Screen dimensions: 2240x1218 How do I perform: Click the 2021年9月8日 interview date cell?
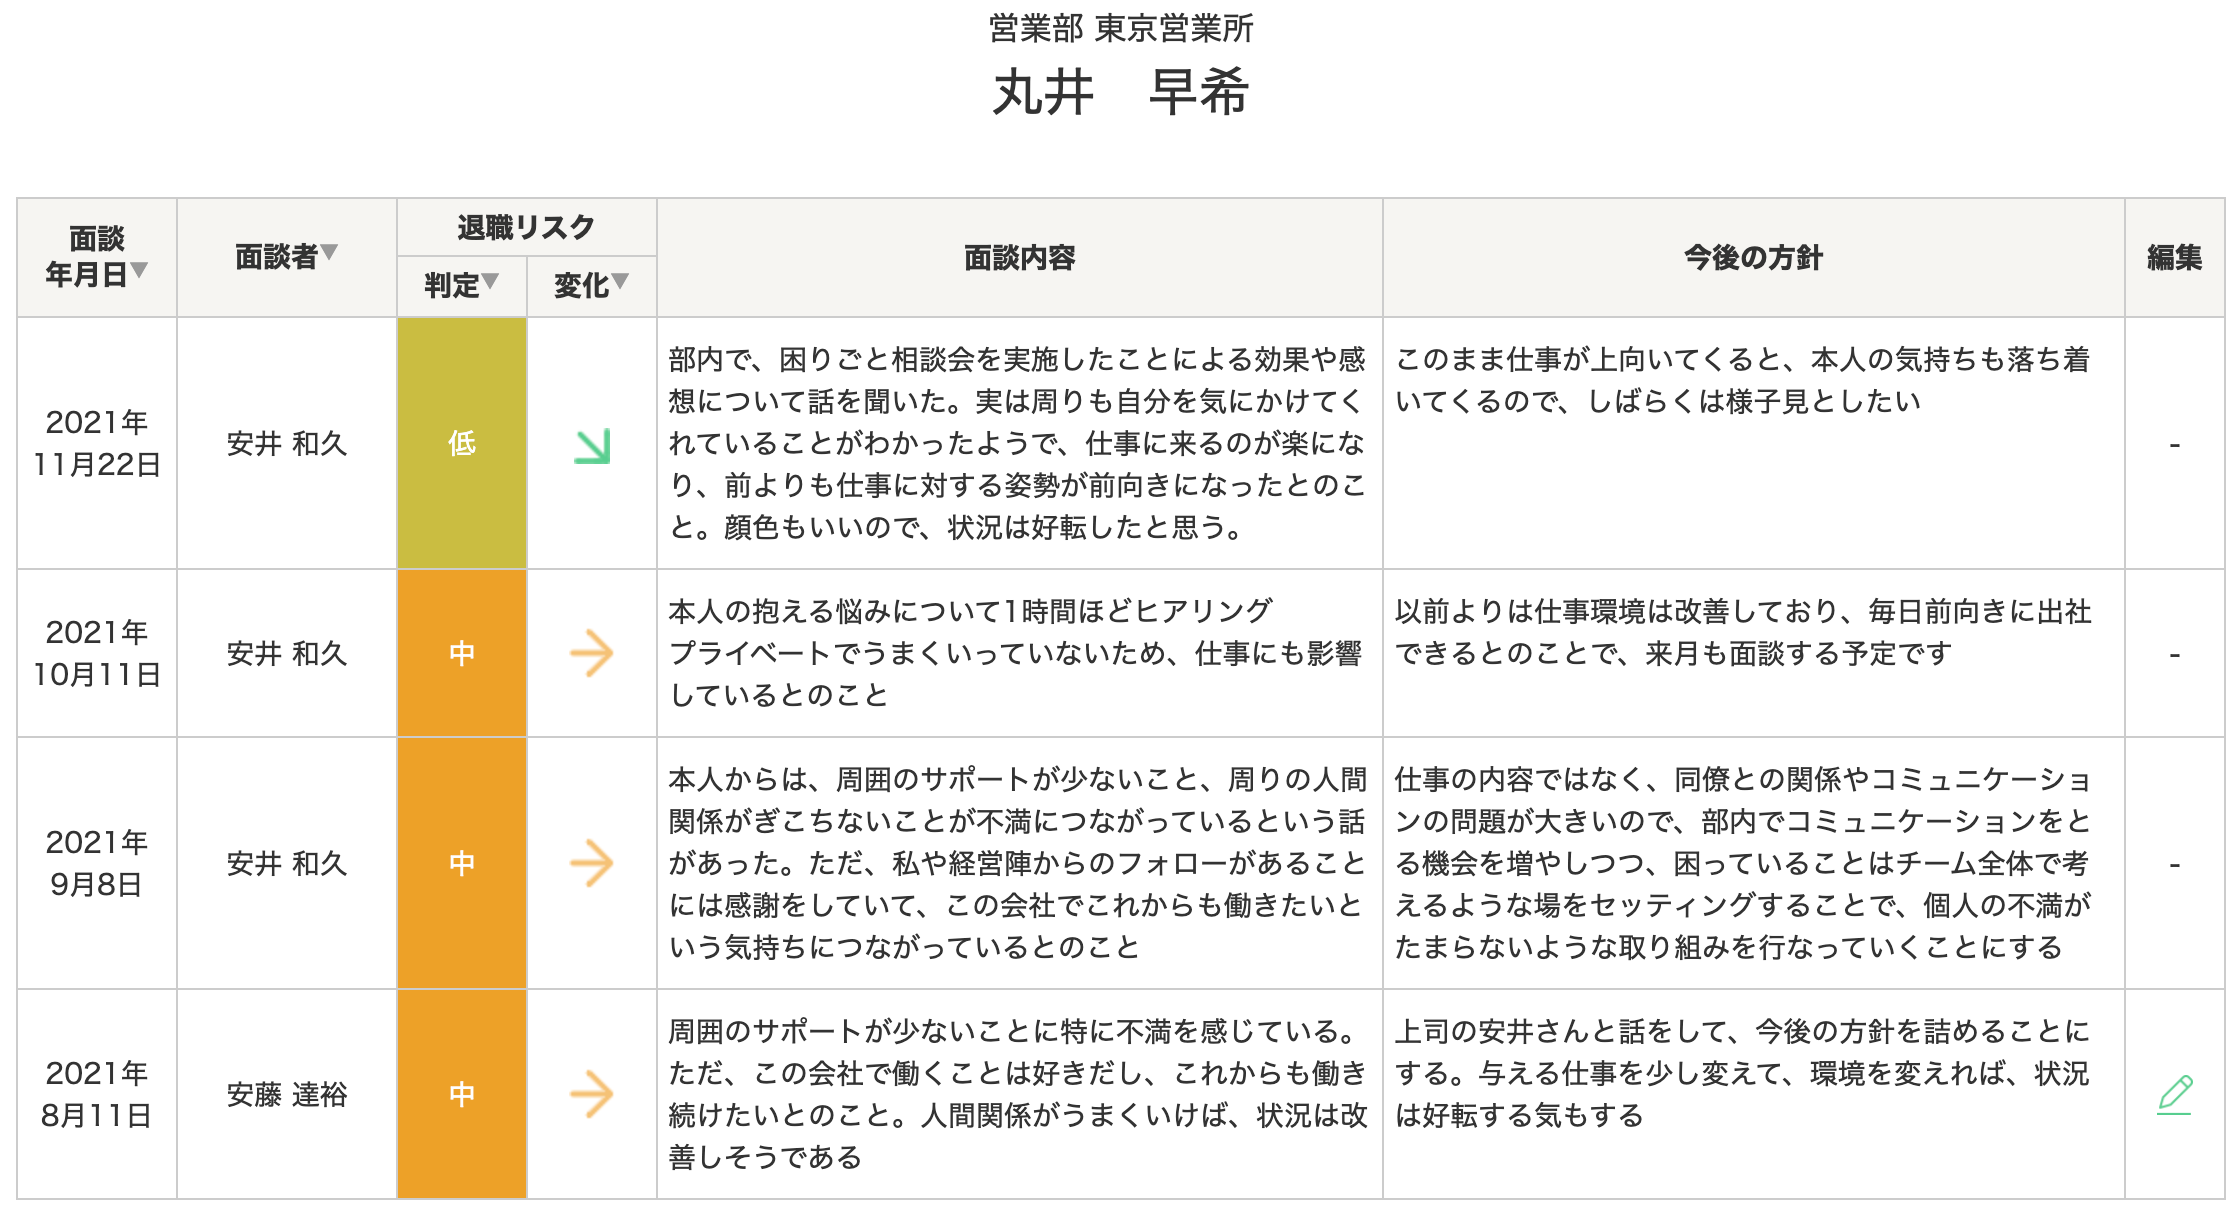click(97, 864)
